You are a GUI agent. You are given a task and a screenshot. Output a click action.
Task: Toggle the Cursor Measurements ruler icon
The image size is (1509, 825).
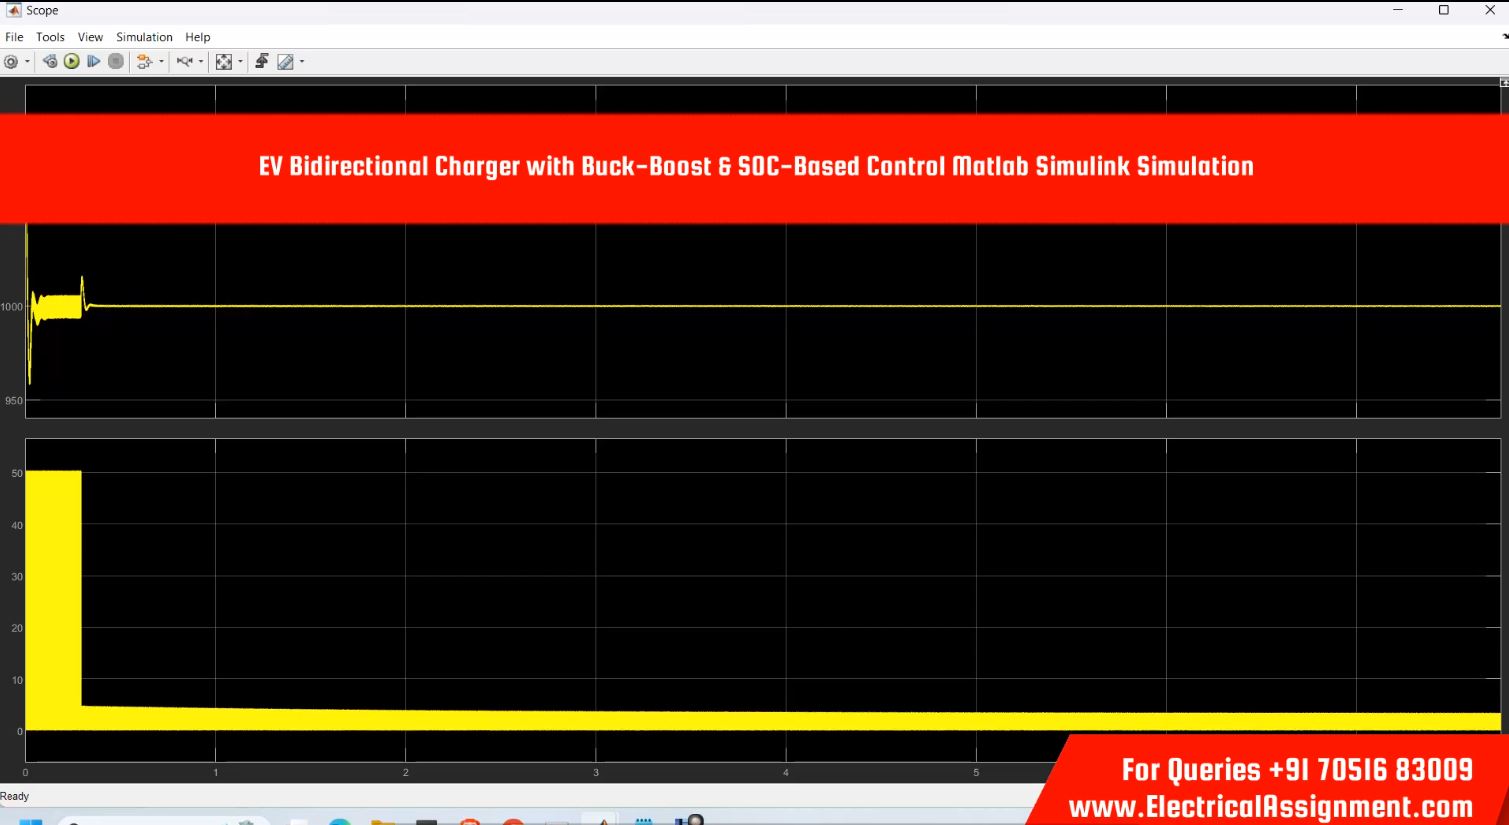286,62
